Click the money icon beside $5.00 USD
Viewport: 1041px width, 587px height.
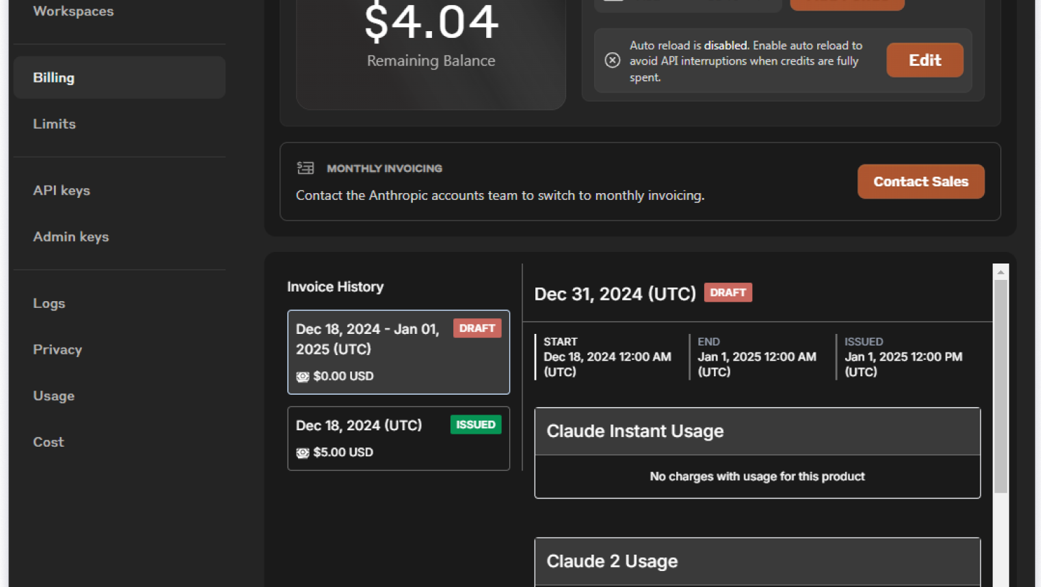coord(303,453)
